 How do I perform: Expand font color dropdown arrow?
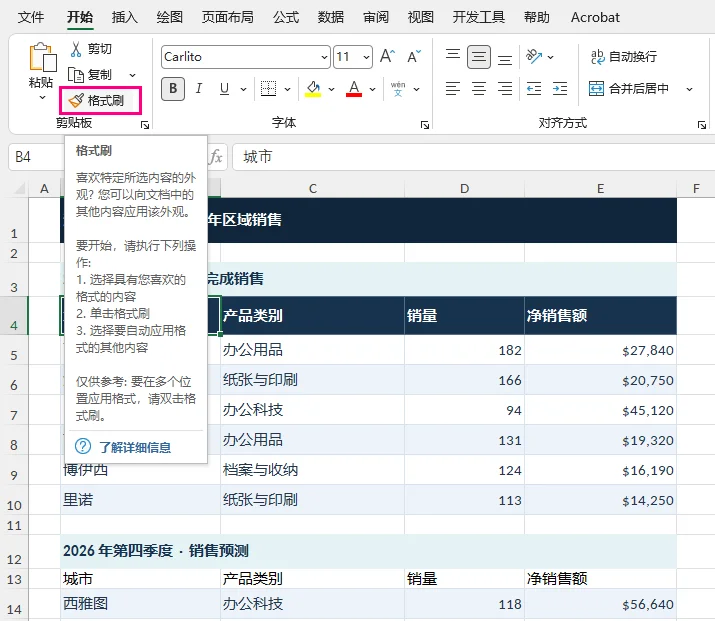pyautogui.click(x=373, y=89)
